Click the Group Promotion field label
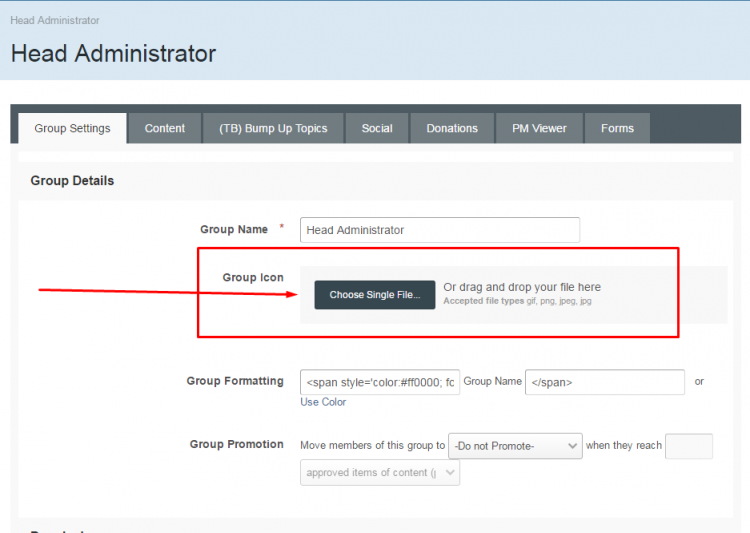 click(x=237, y=444)
